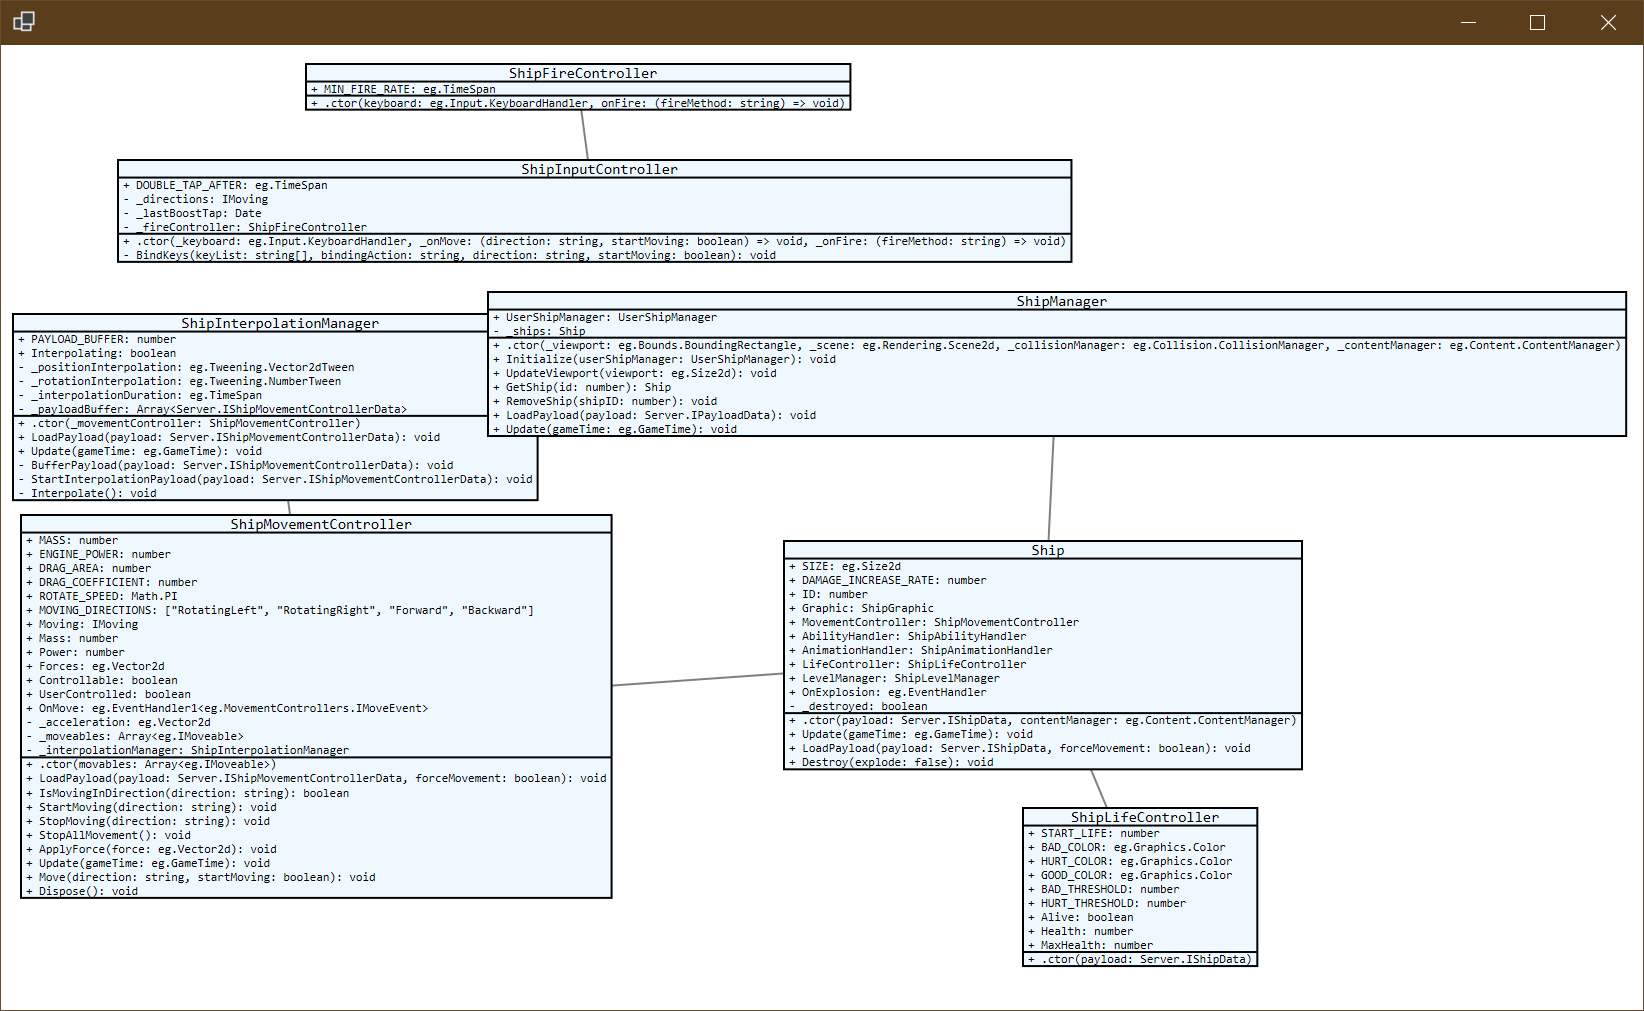1644x1011 pixels.
Task: Click DRAG_AREA: number field
Action: click(88, 568)
